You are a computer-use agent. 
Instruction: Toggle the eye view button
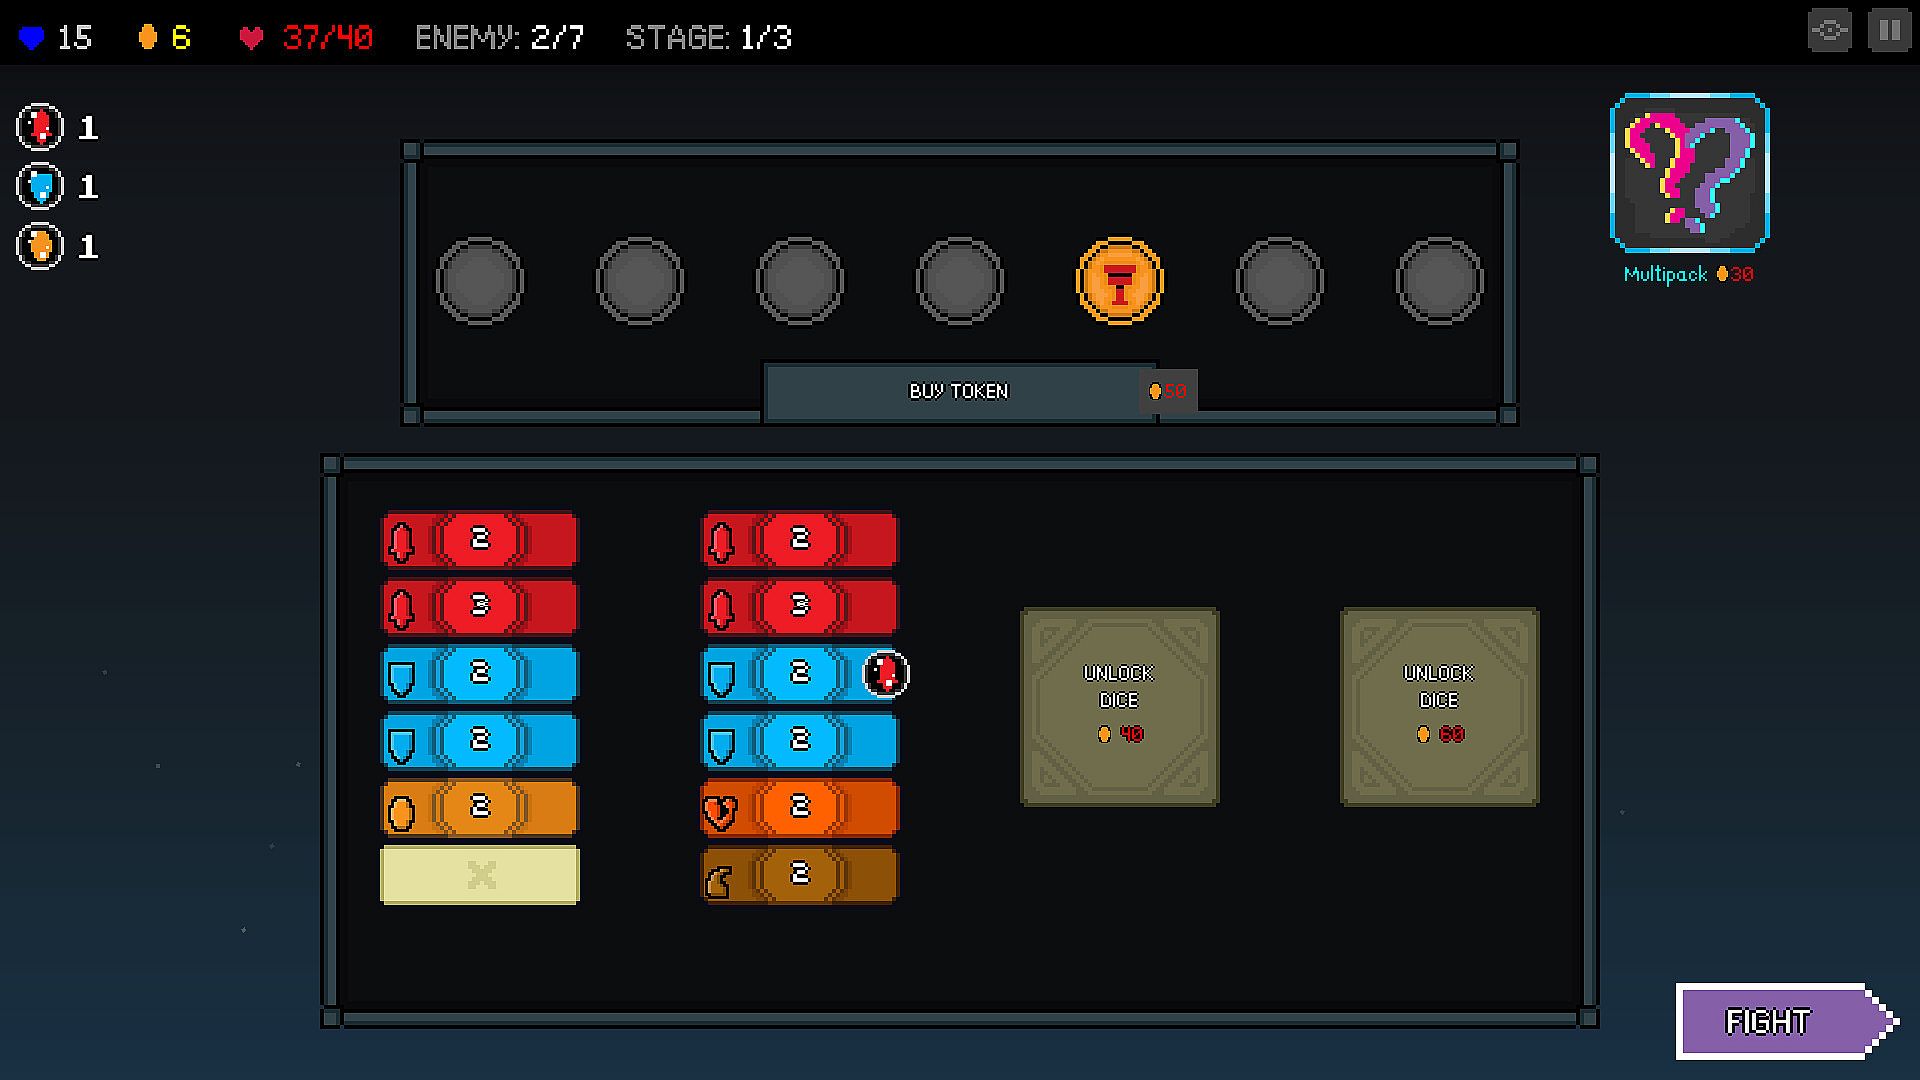pyautogui.click(x=1829, y=31)
